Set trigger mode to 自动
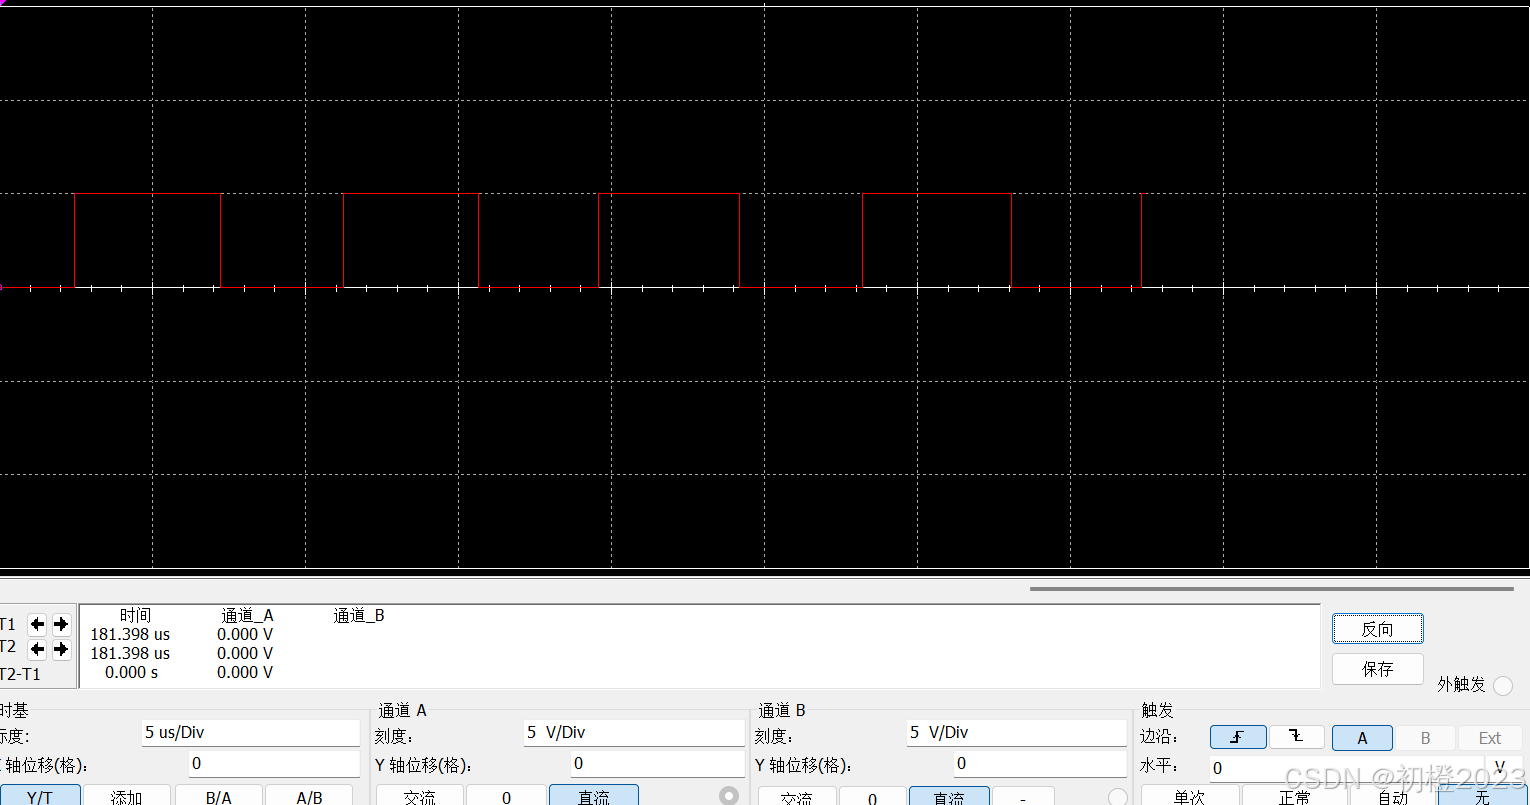 1392,796
